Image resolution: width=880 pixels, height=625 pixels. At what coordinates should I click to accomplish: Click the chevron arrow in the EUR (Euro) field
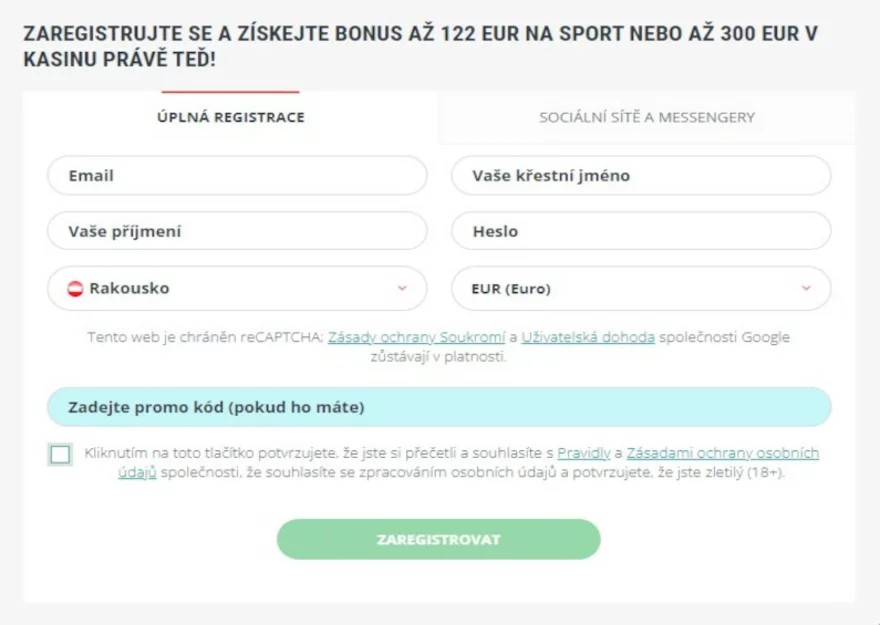coord(806,289)
